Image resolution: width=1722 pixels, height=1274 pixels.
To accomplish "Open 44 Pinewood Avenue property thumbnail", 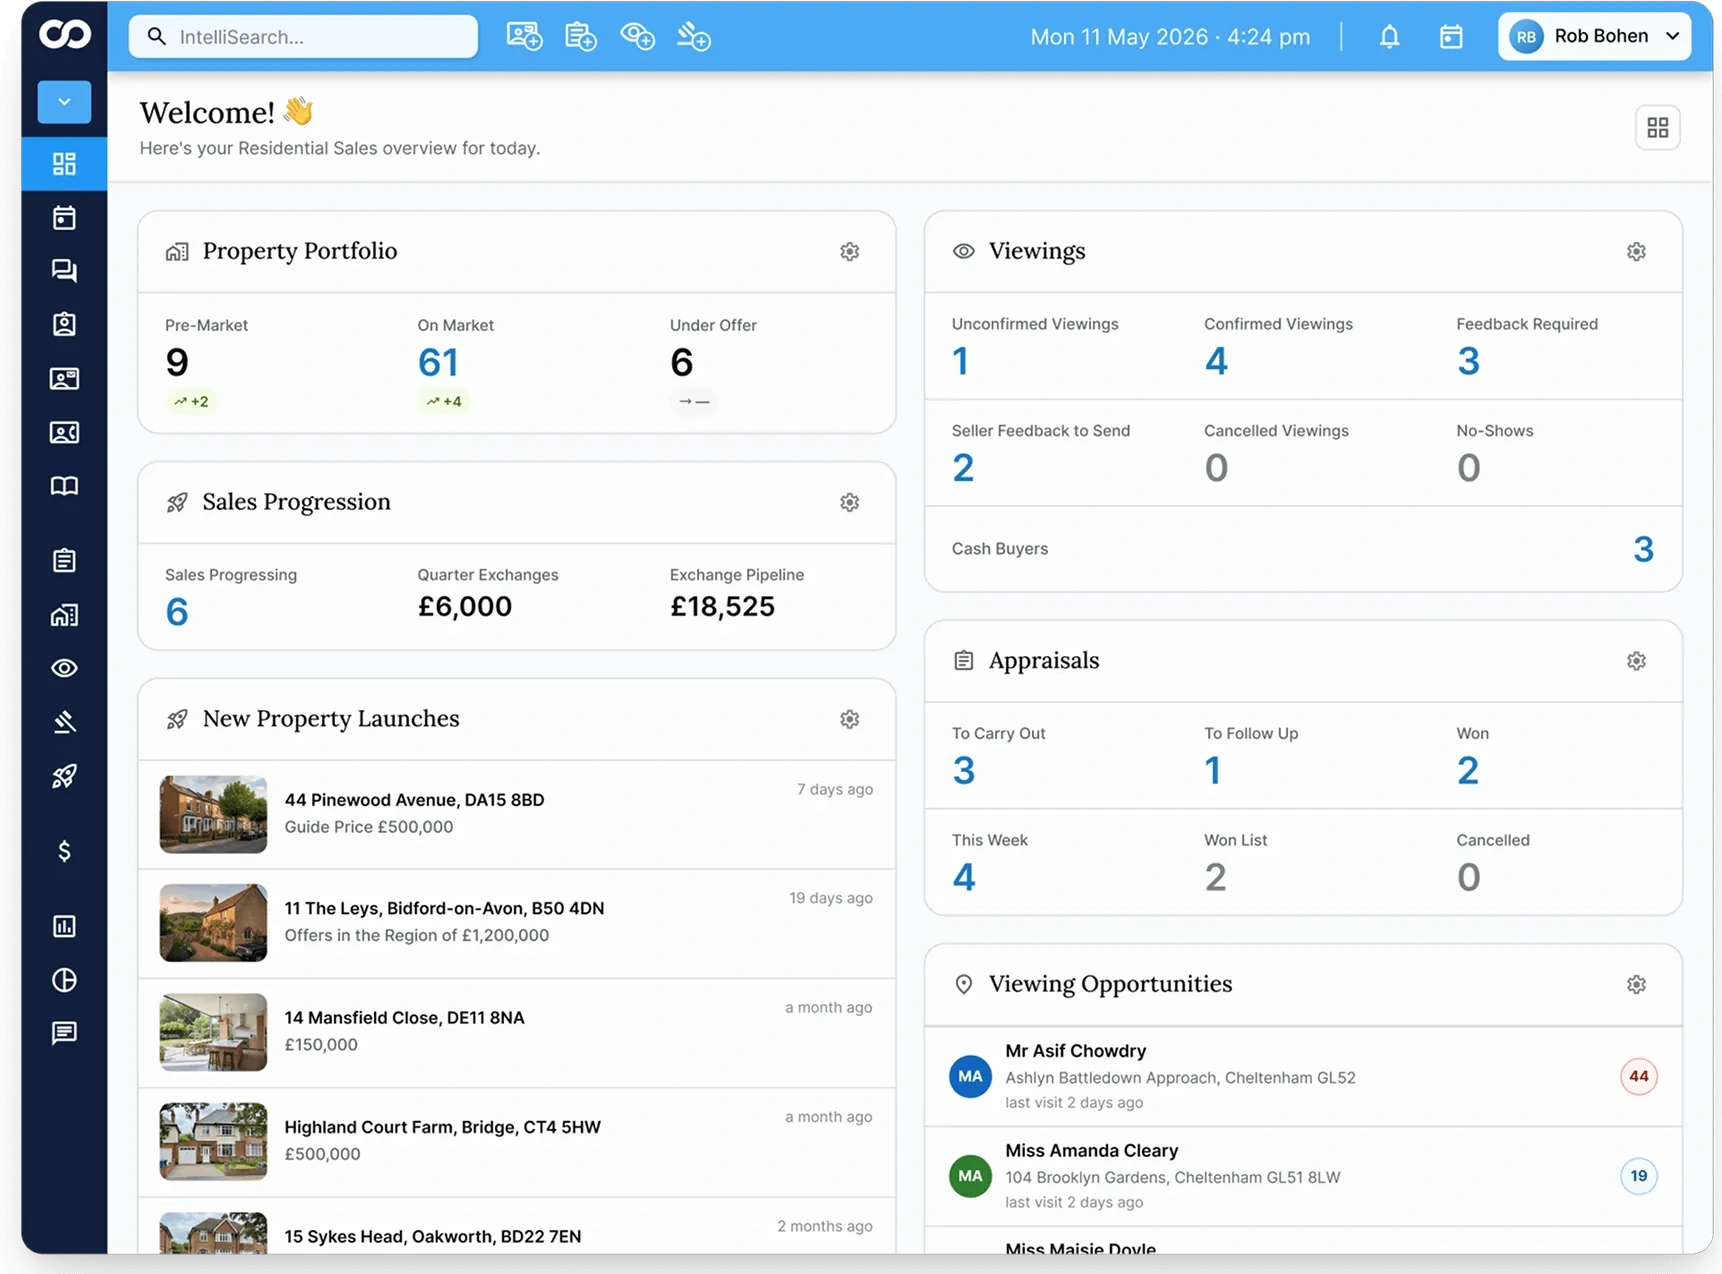I will 213,814.
